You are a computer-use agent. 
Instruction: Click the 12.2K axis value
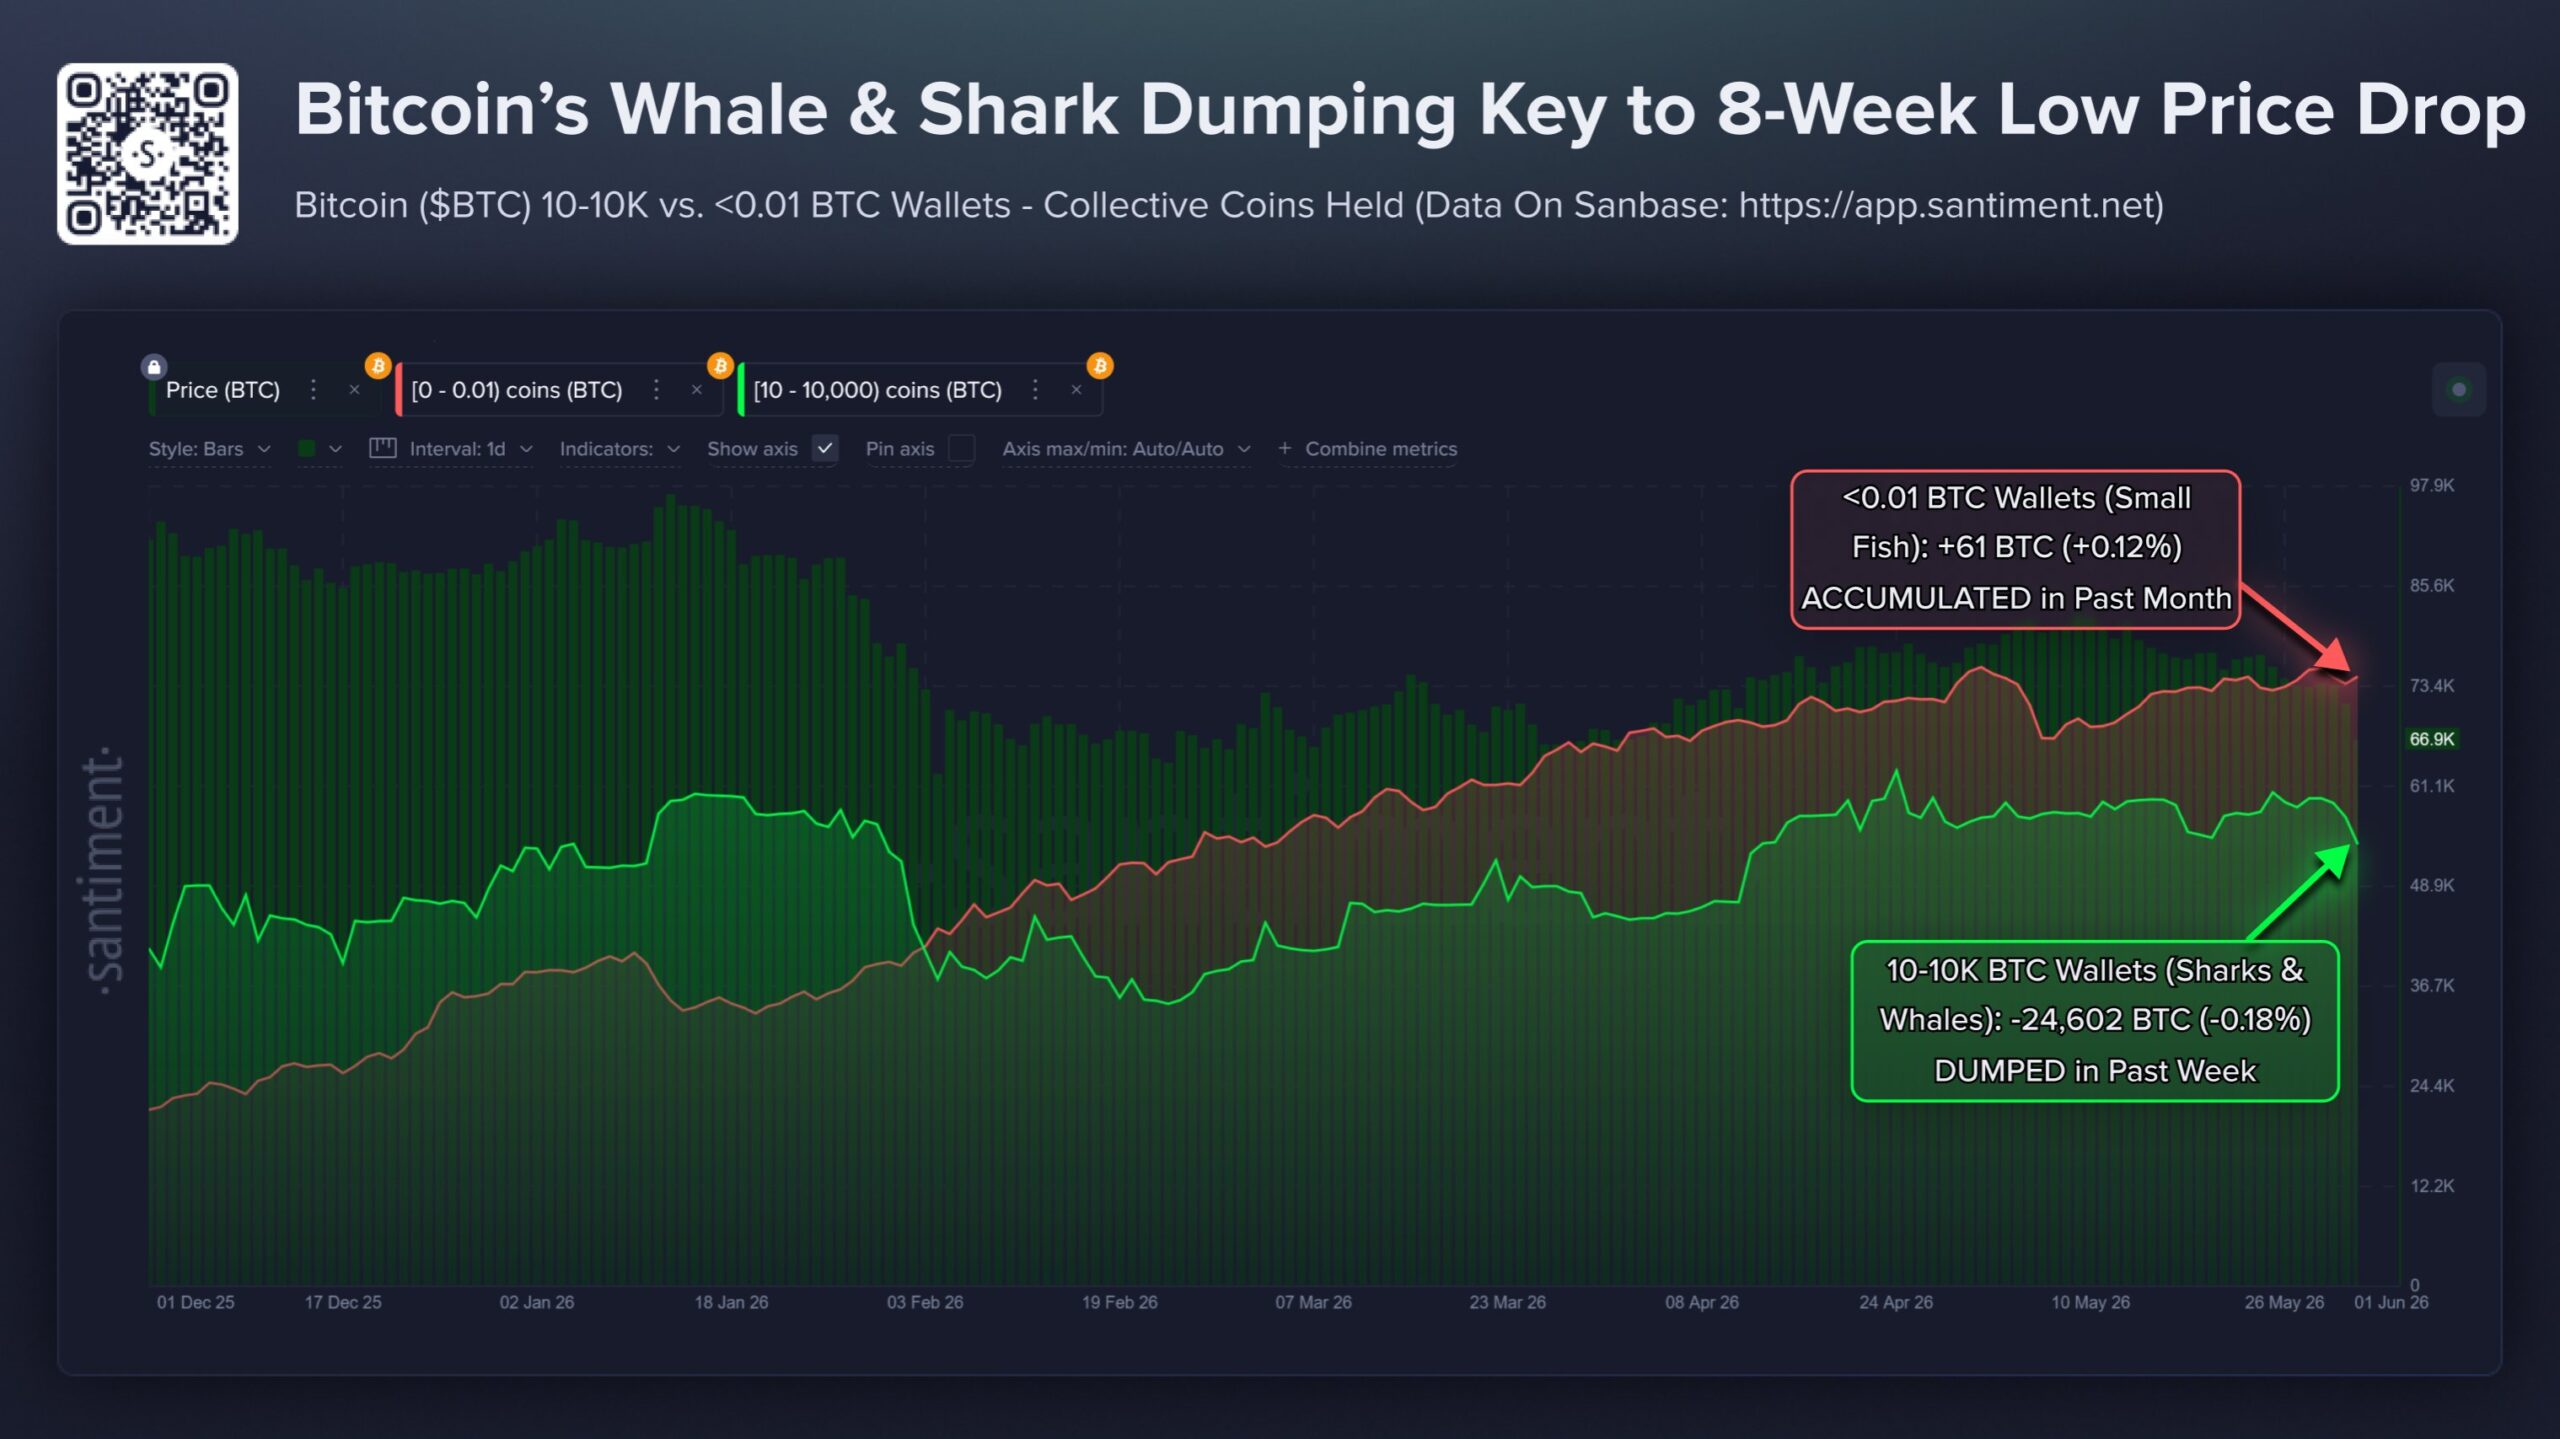point(2431,1186)
